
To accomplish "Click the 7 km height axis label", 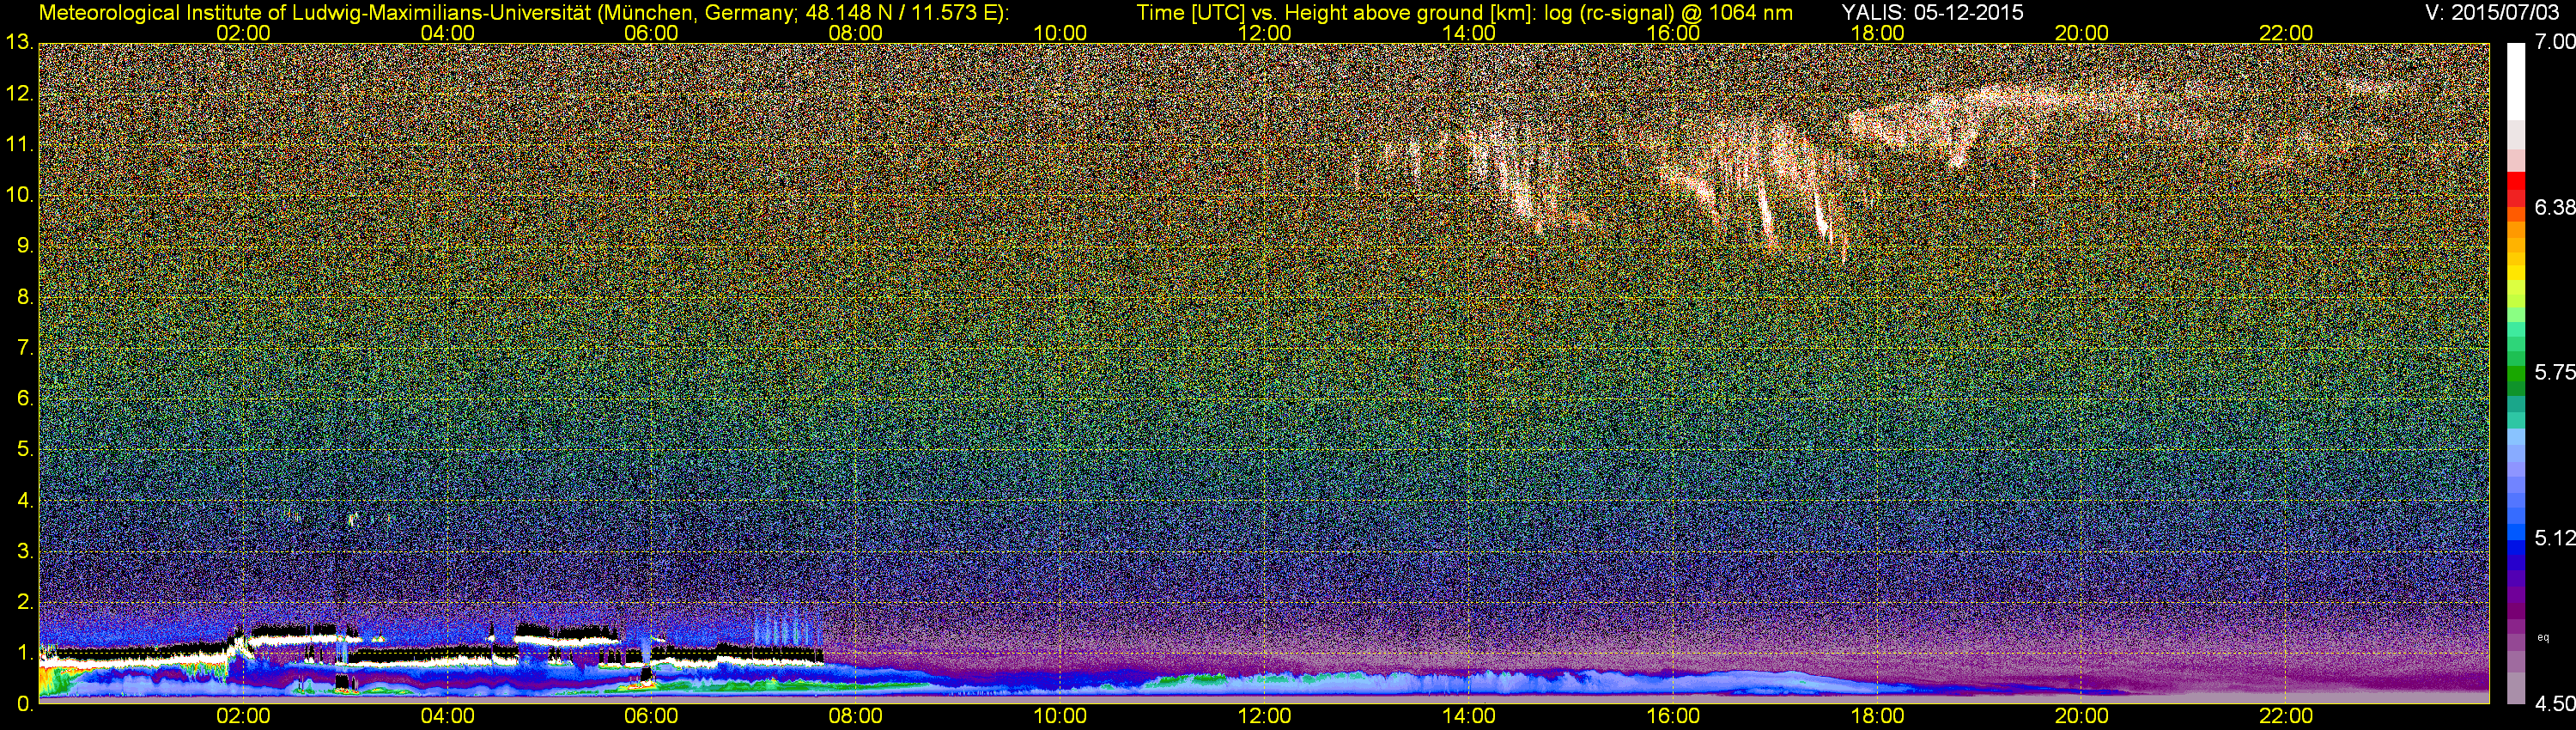I will pyautogui.click(x=24, y=348).
